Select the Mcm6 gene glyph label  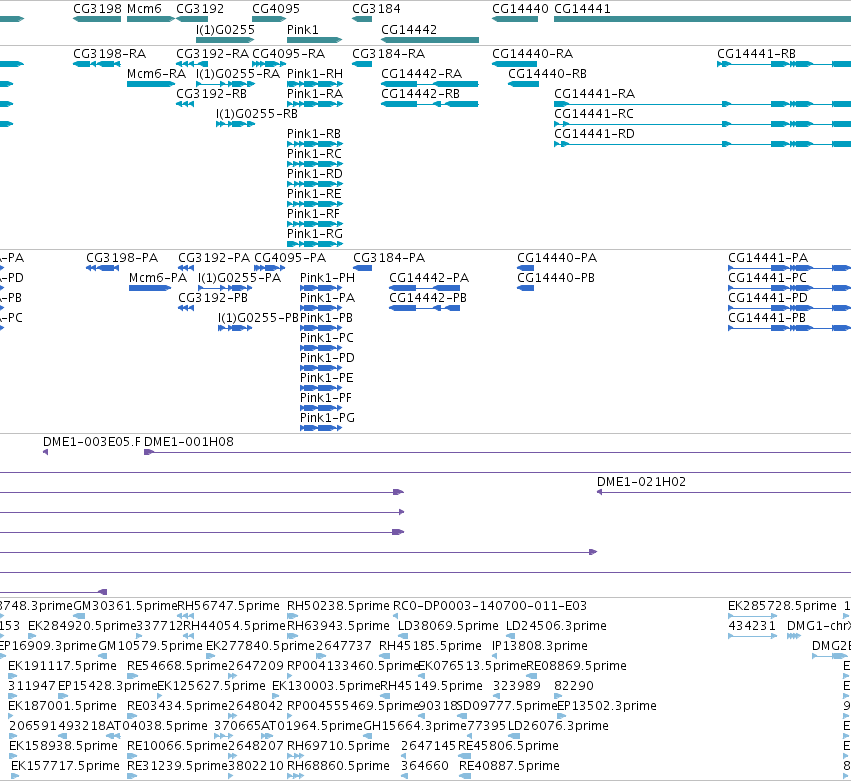pos(144,9)
